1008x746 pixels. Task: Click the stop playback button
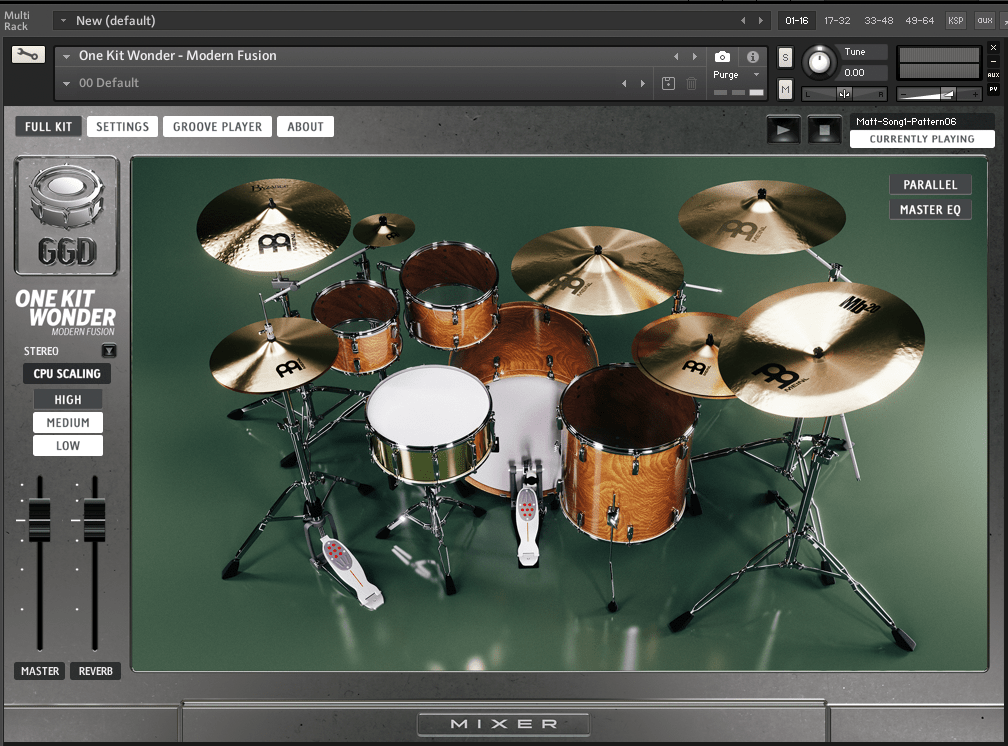(823, 128)
